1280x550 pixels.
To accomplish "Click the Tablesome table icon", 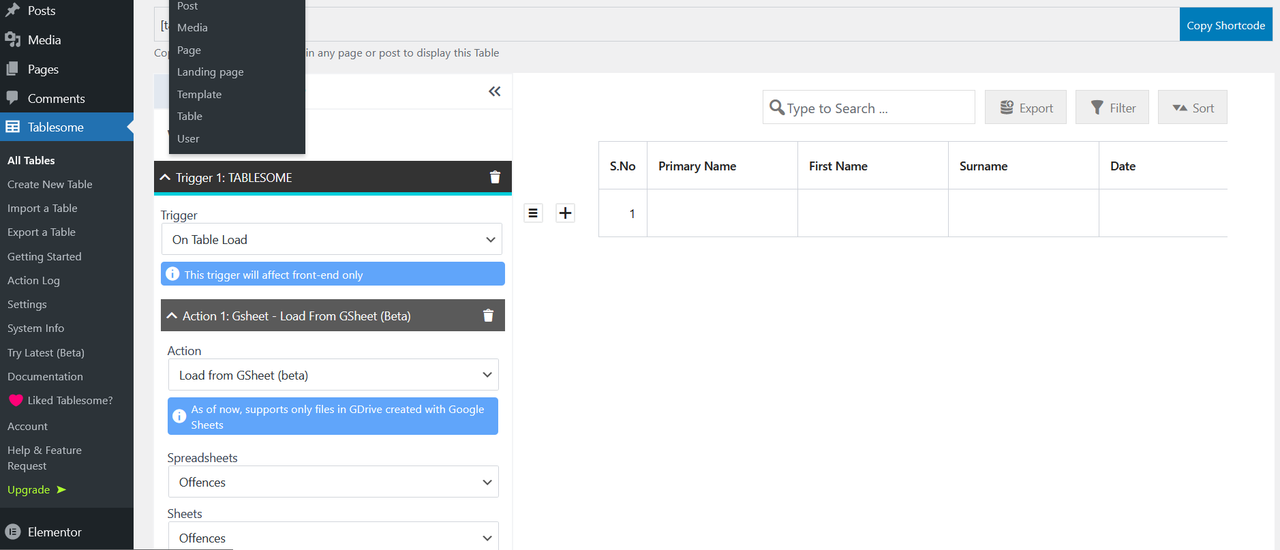I will pyautogui.click(x=13, y=127).
